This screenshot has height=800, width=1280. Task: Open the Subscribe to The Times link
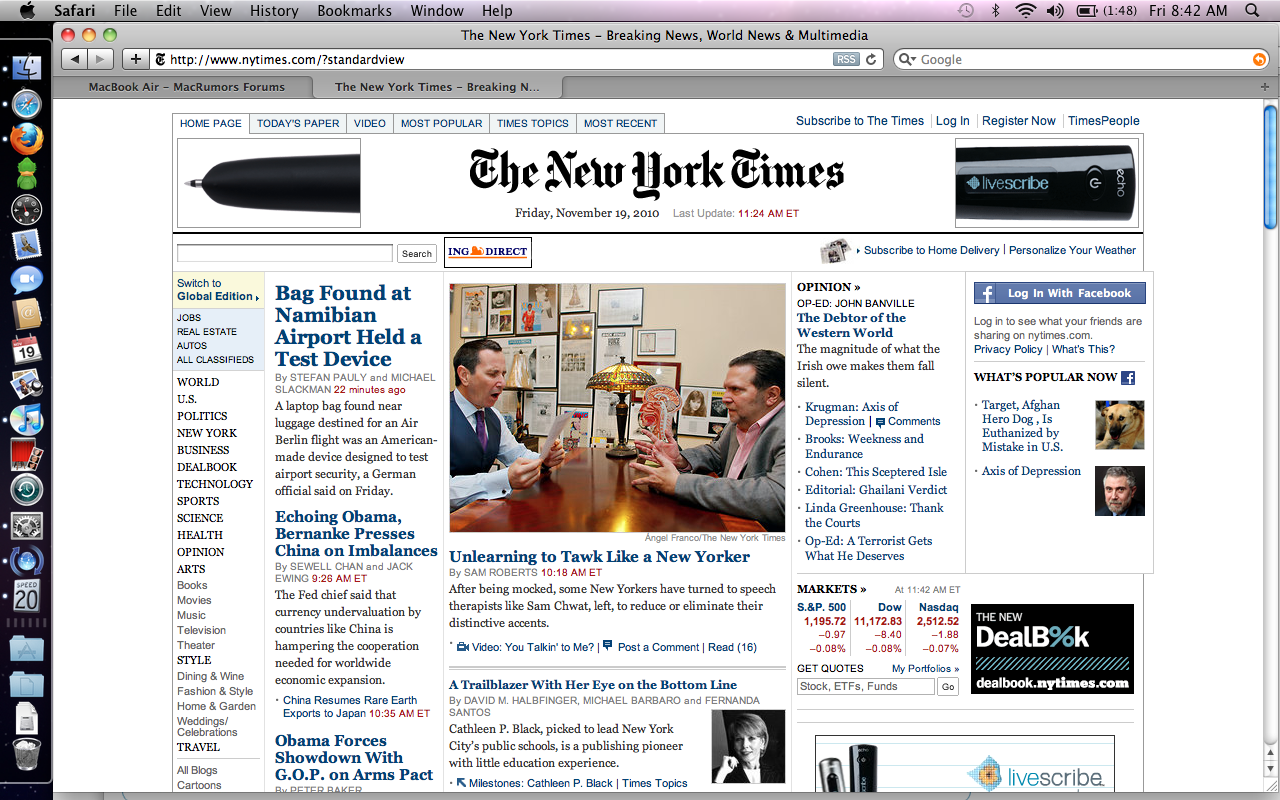(860, 121)
